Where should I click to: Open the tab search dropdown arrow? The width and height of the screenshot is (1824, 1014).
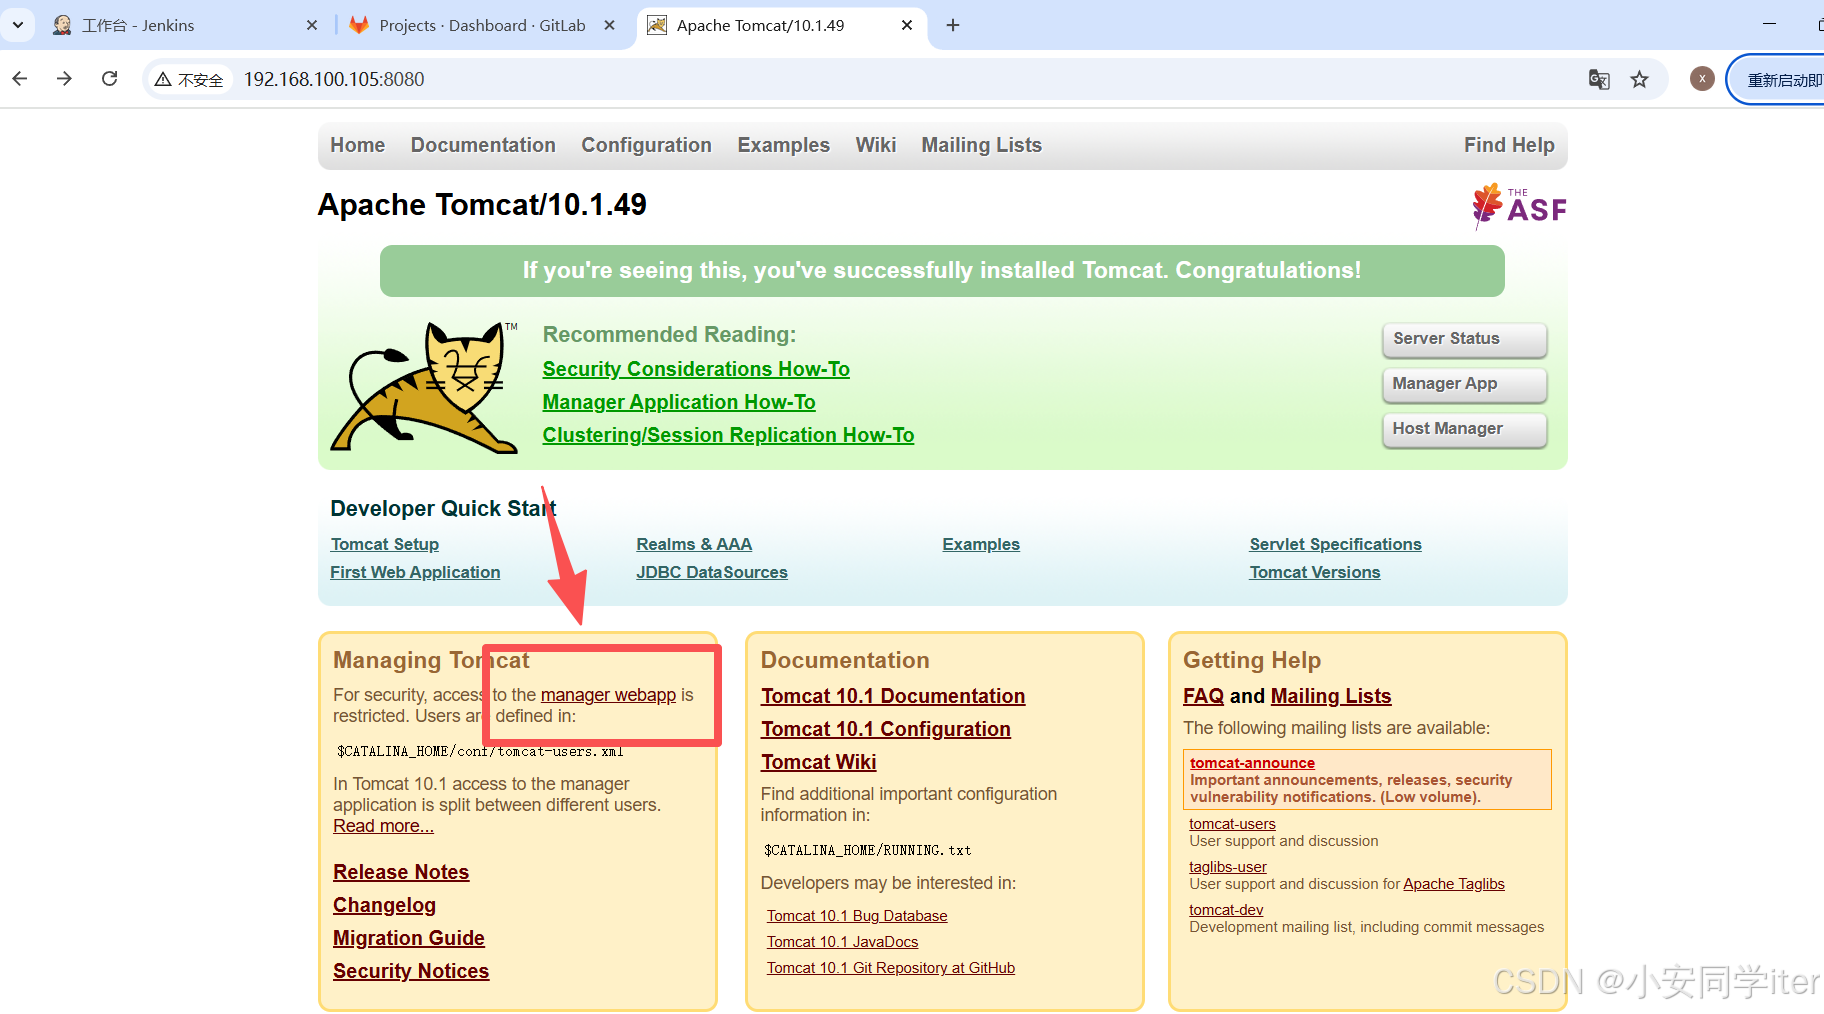tap(18, 25)
